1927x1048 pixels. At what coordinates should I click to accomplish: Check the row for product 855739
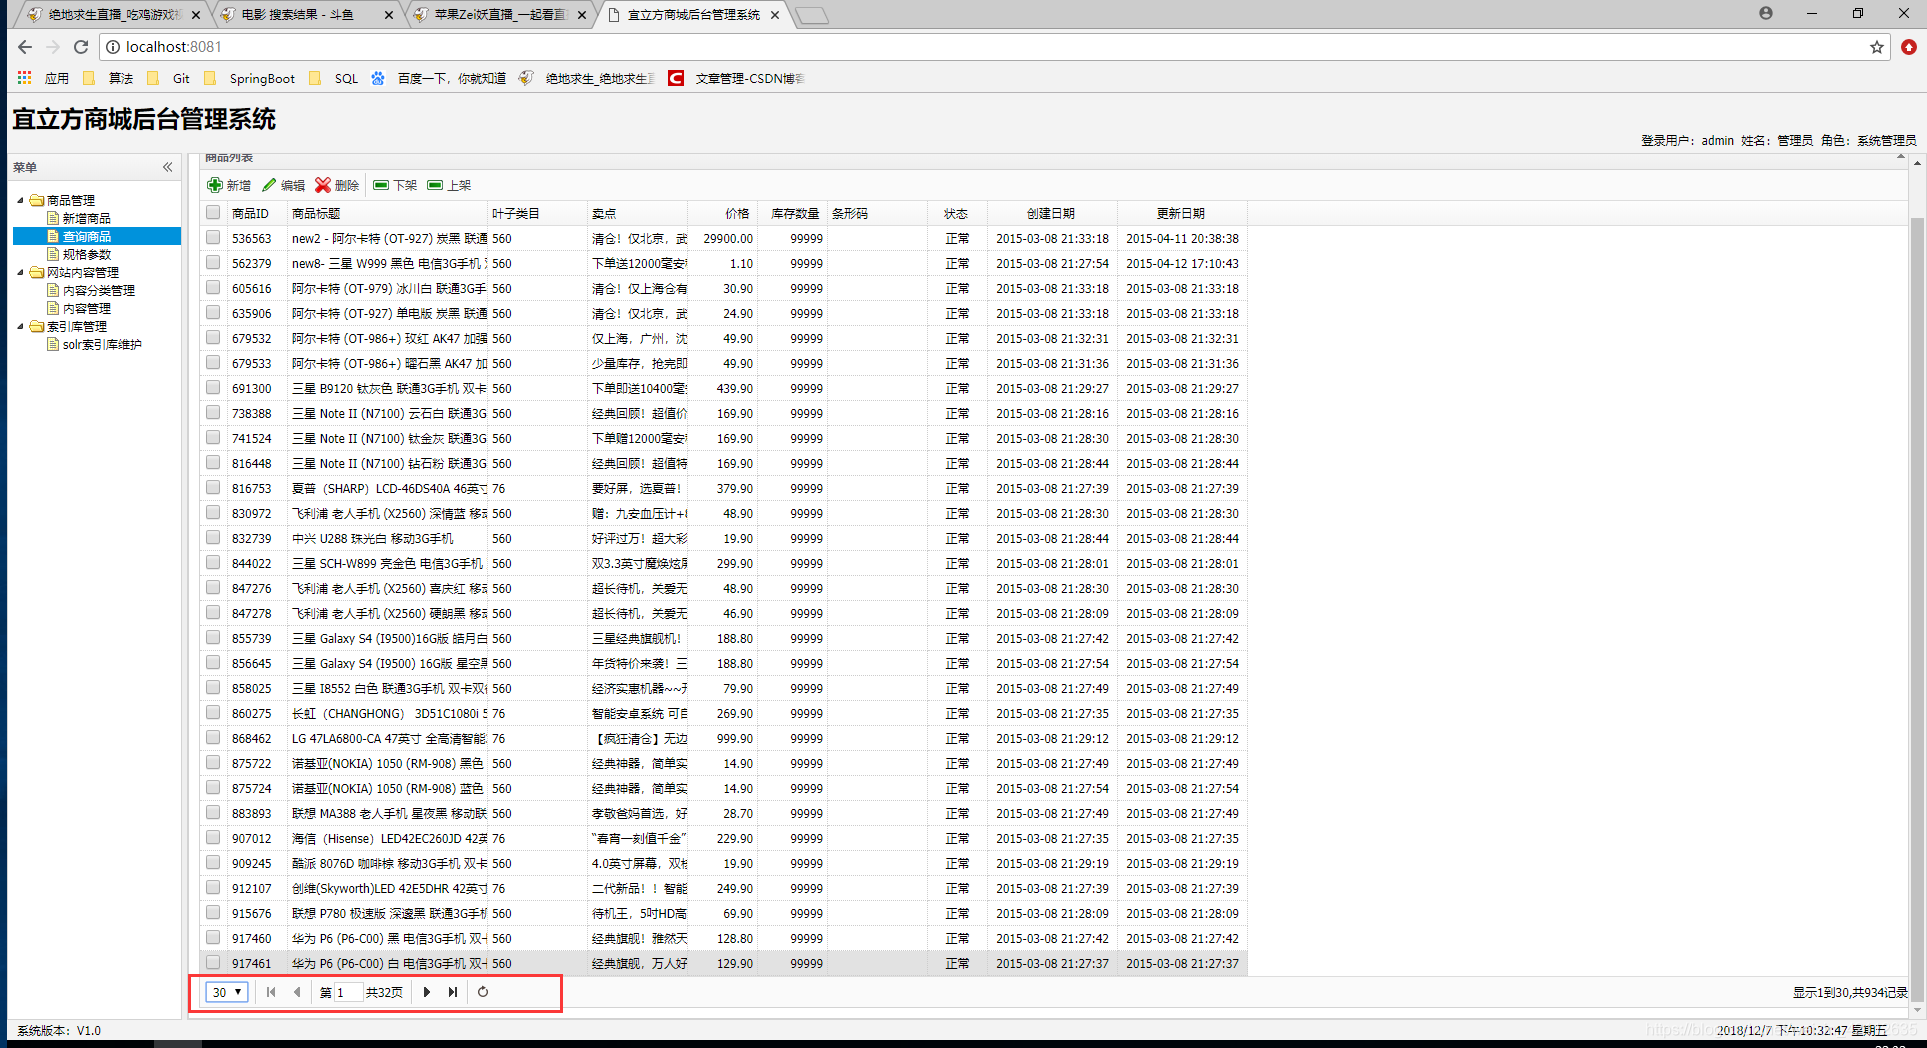pyautogui.click(x=213, y=637)
